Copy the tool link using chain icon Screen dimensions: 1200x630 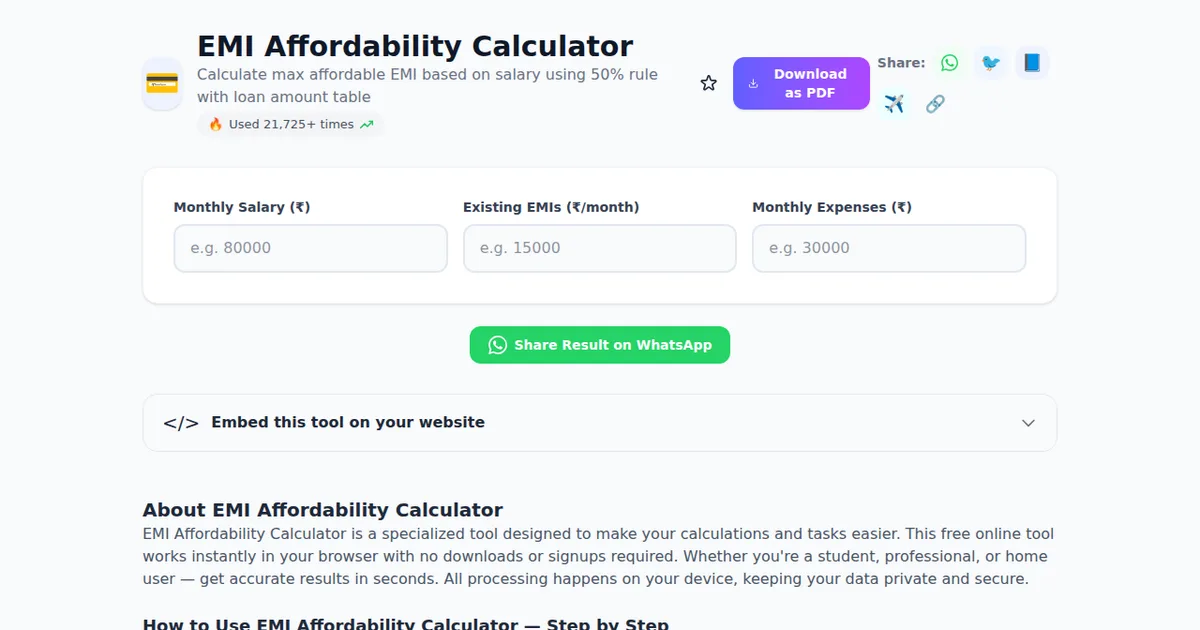(x=935, y=103)
